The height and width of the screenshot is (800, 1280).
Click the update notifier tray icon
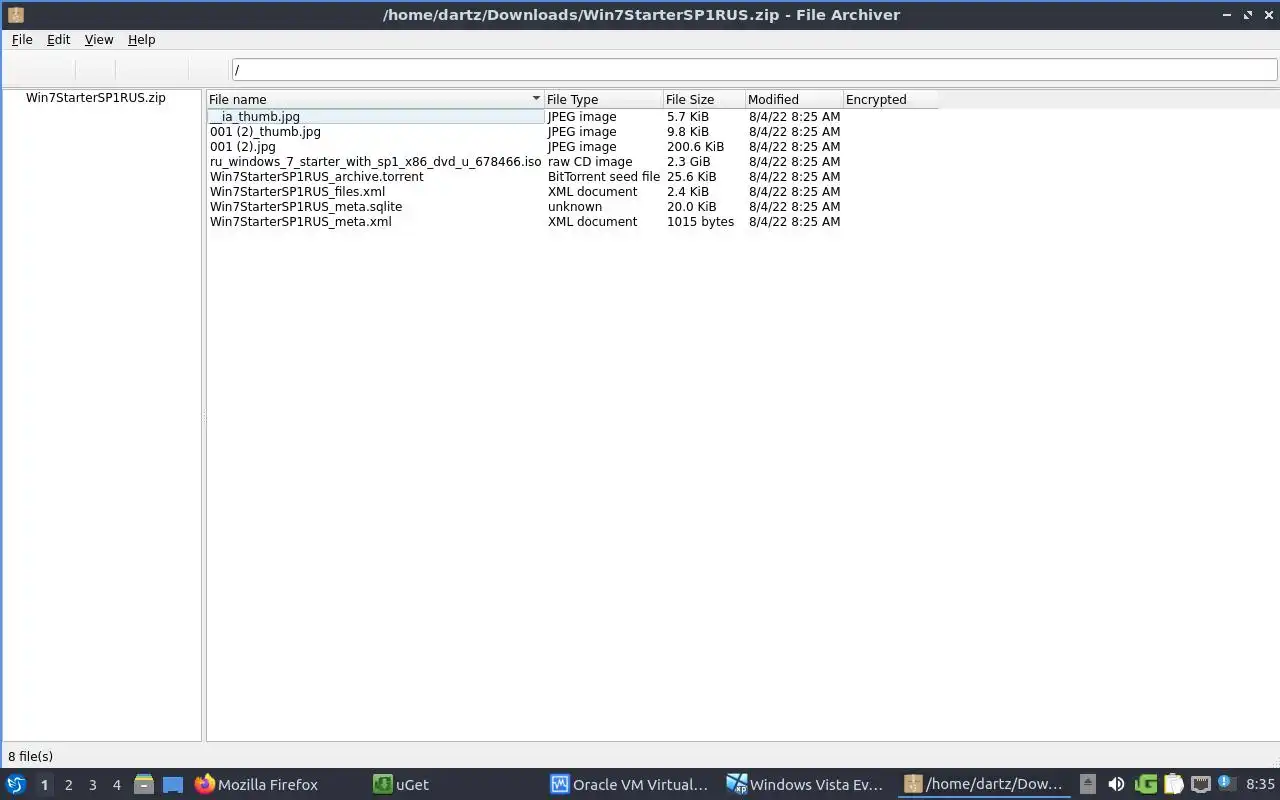pos(1227,785)
